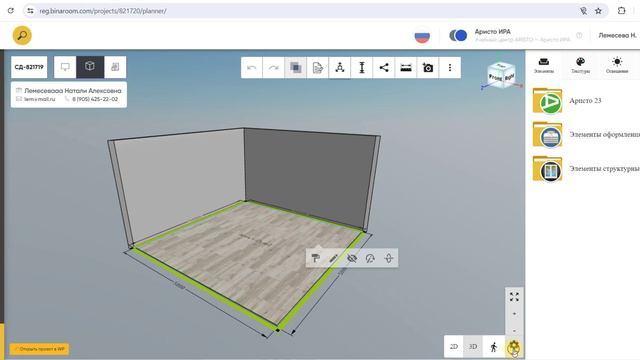Click the client email address
The width and height of the screenshot is (640, 360).
pyautogui.click(x=39, y=99)
